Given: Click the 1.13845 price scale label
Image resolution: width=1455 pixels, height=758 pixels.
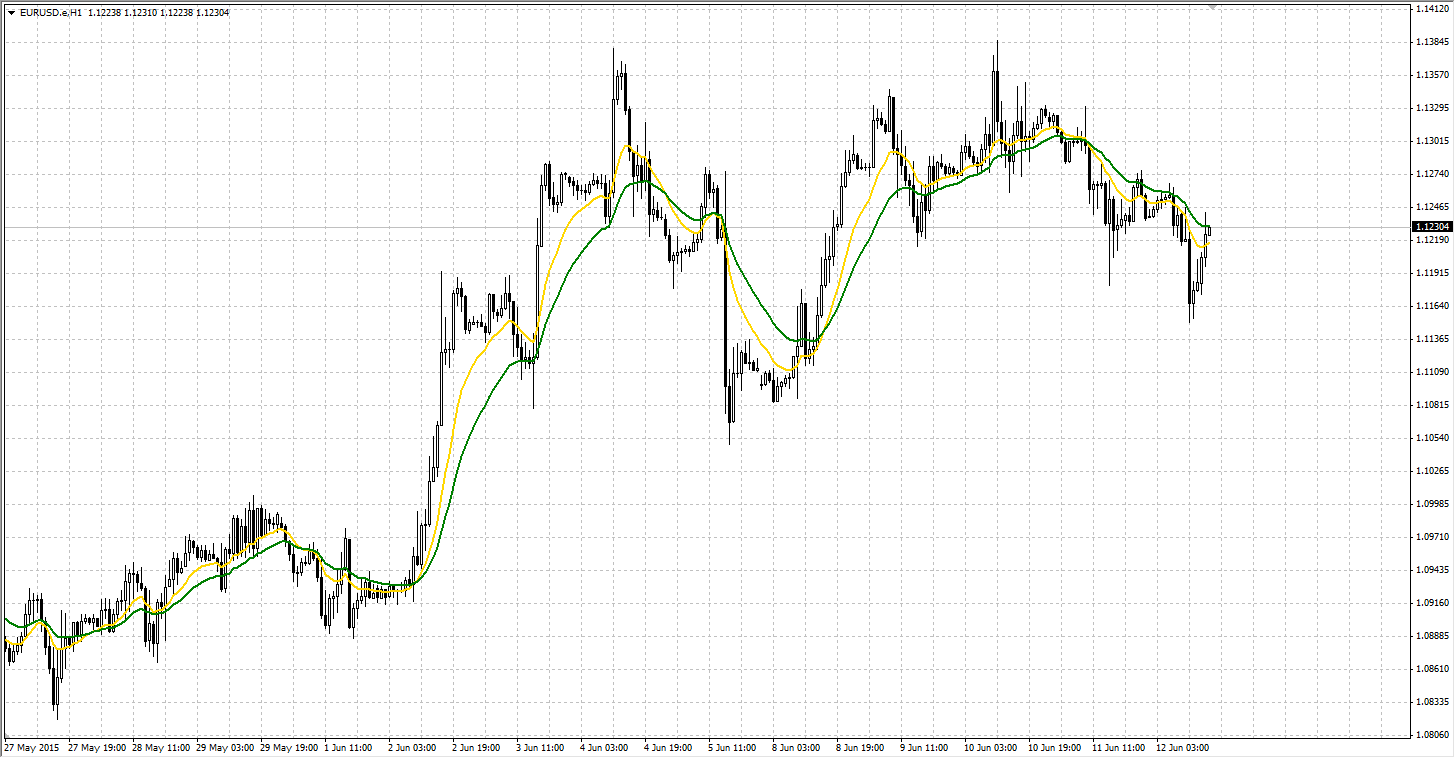Looking at the screenshot, I should [x=1431, y=42].
